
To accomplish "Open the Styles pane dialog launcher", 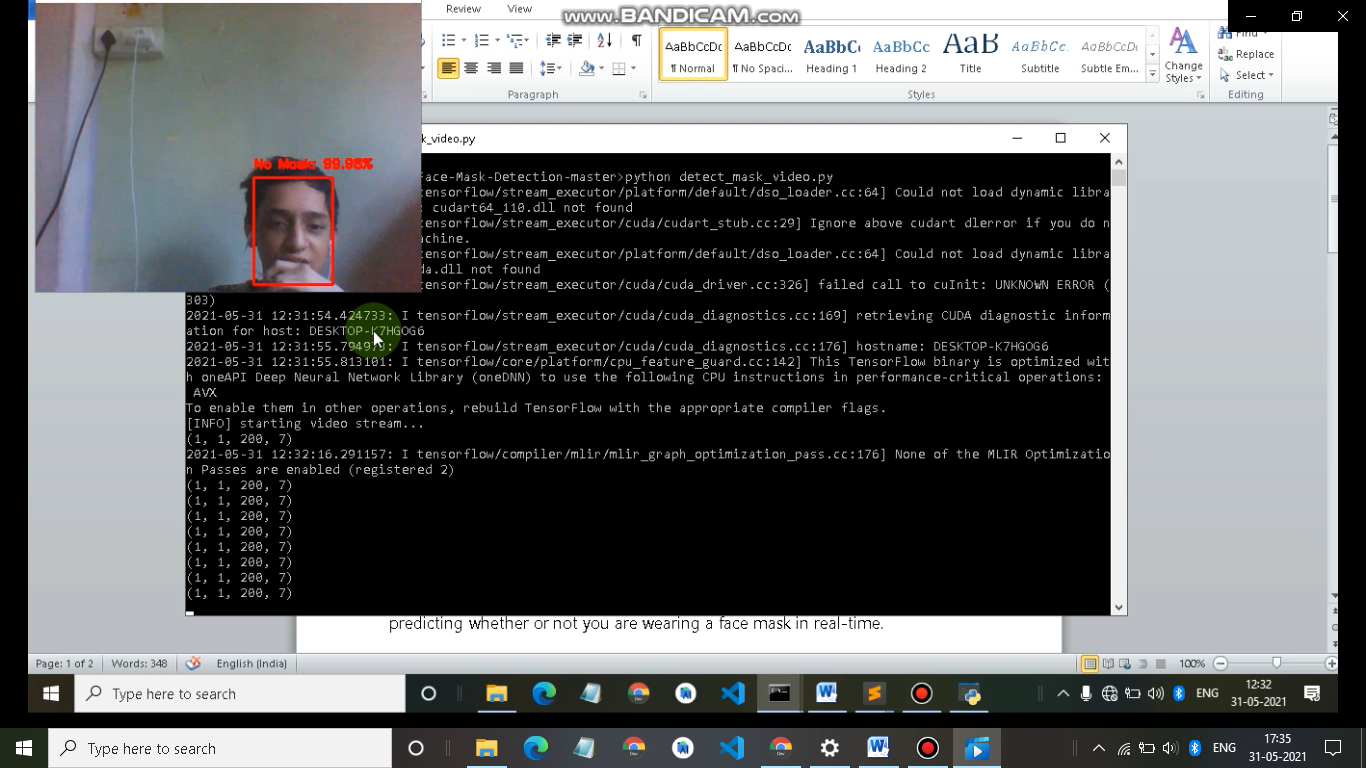I will 1200,95.
